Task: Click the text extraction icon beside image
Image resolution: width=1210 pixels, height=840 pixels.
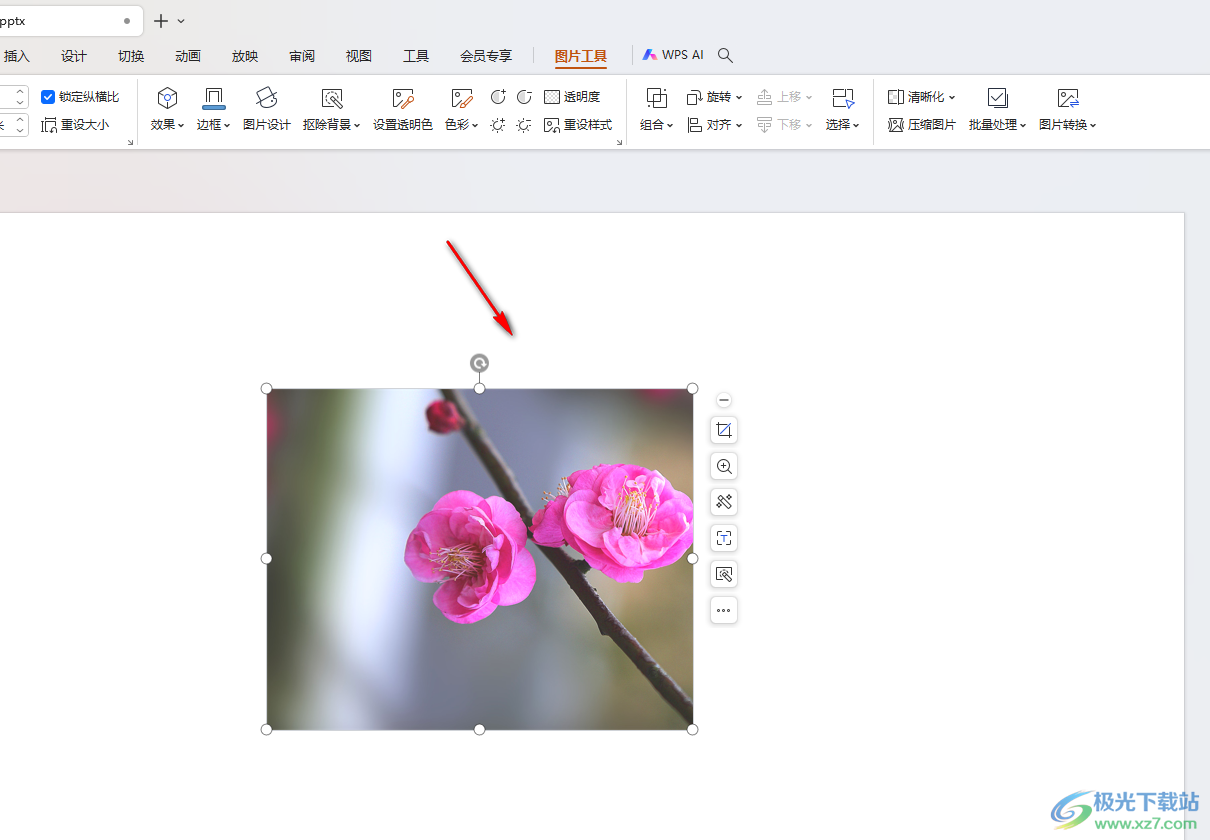Action: 724,538
